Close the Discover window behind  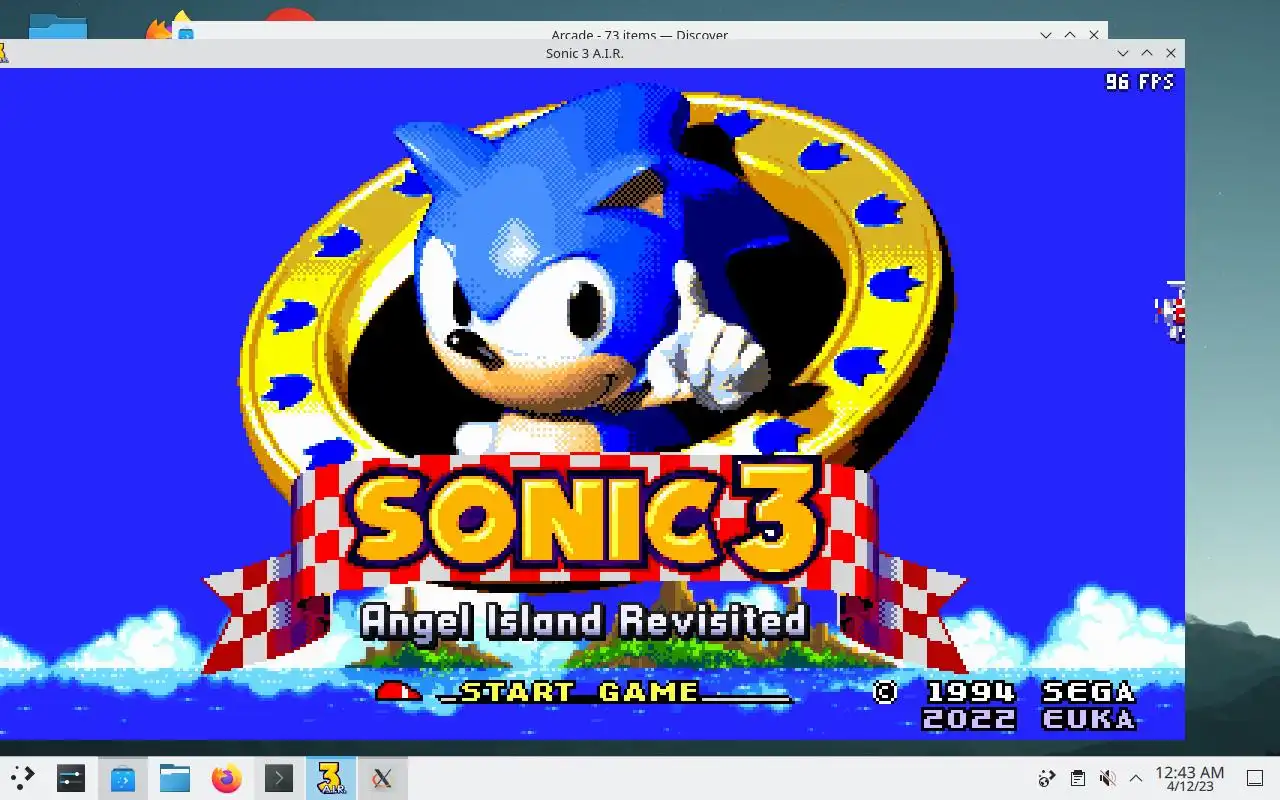1094,34
